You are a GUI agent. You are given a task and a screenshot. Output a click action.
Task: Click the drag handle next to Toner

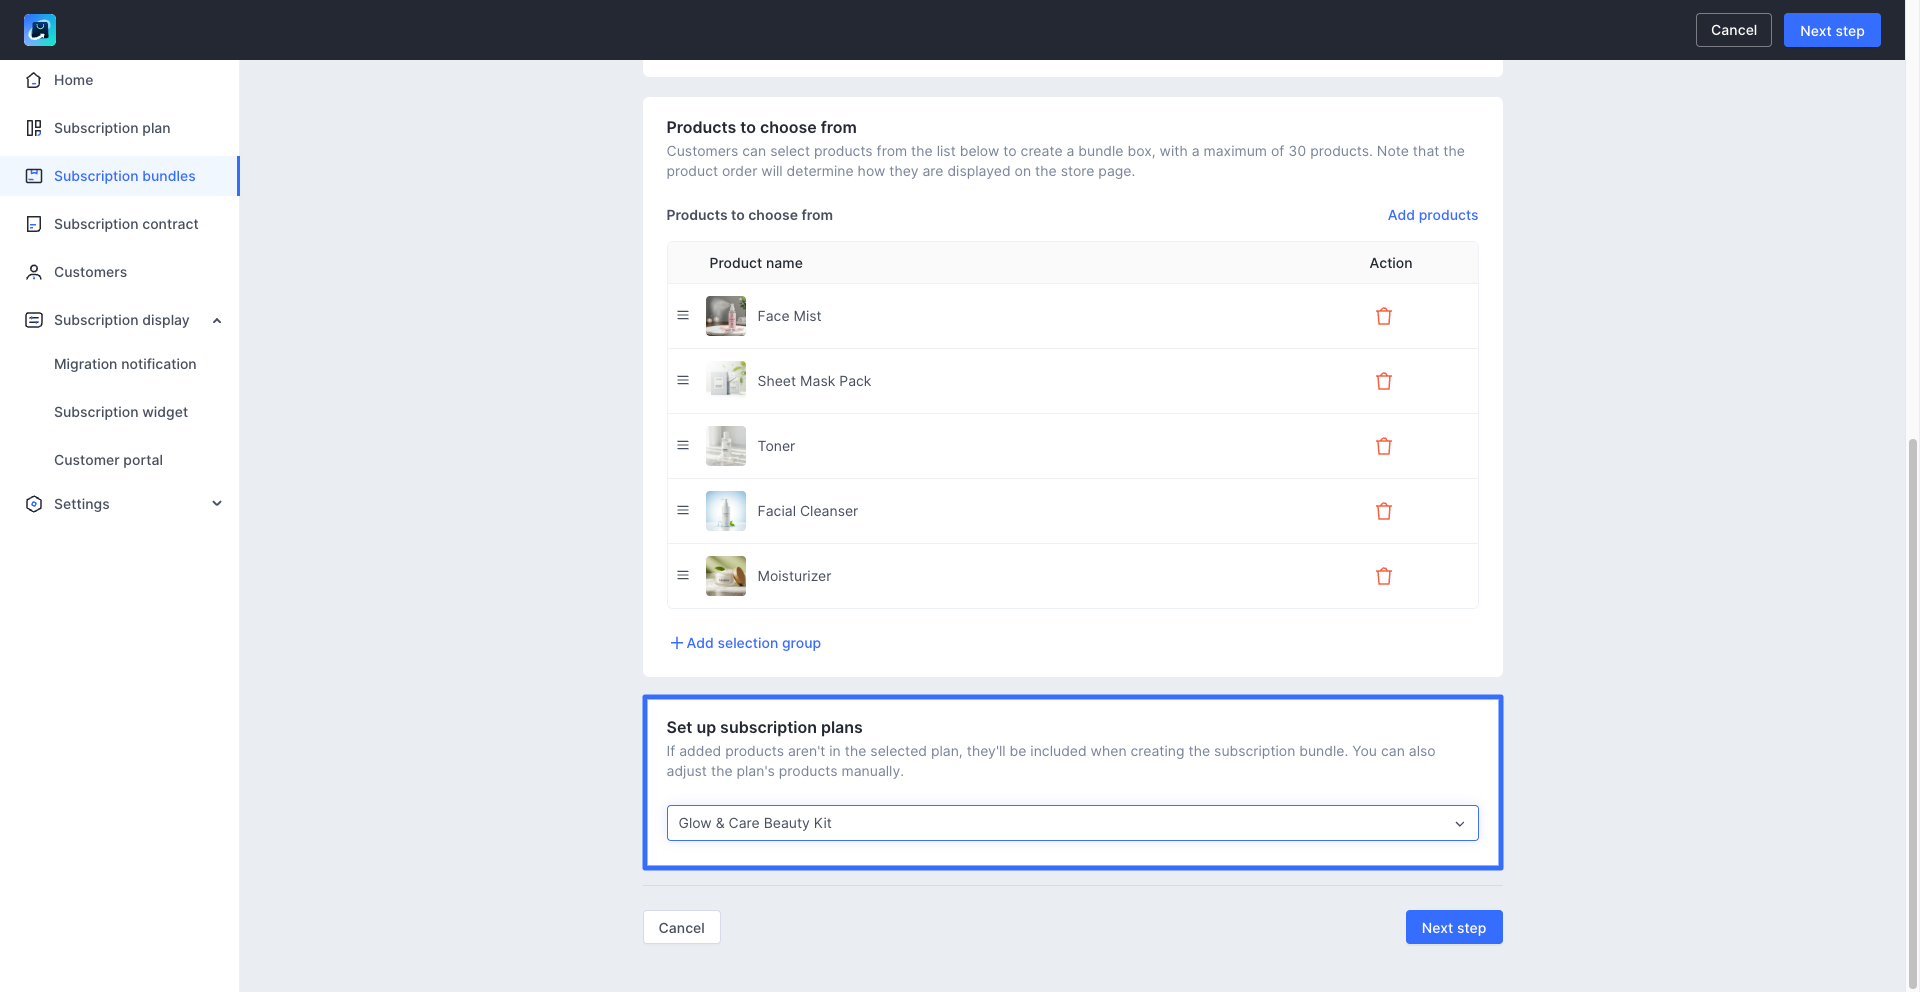[683, 445]
